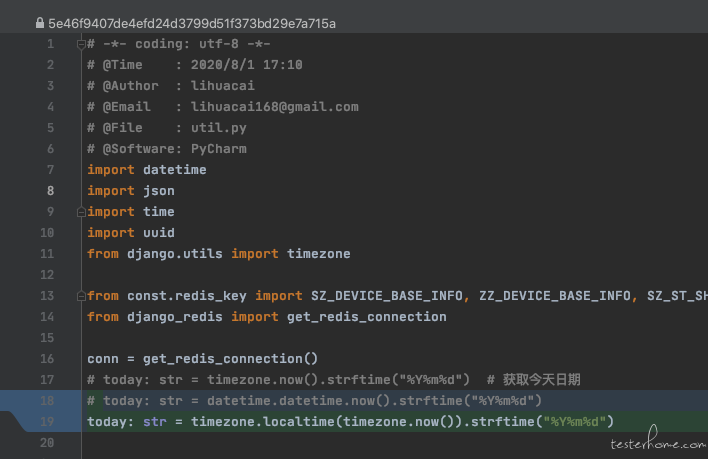Click the '# -*- coding: utf-8 -*-' comment

tap(179, 44)
